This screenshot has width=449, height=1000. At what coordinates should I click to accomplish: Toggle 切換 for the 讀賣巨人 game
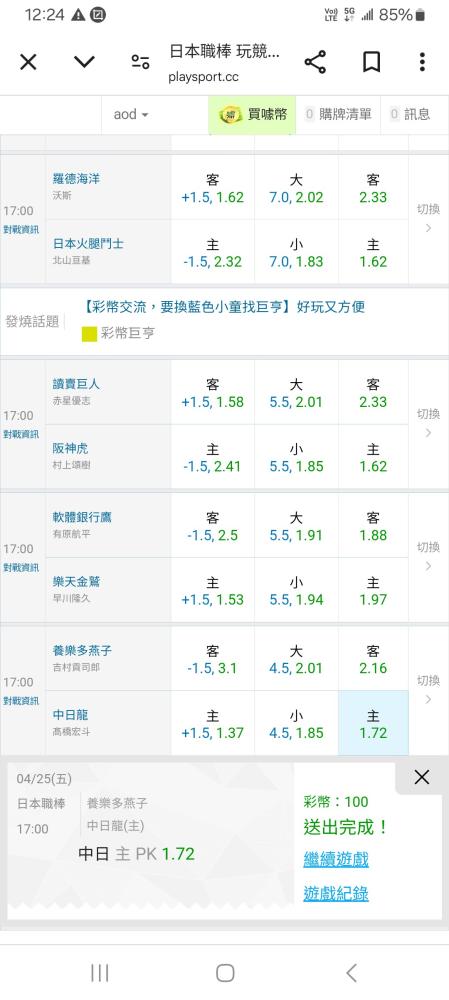click(x=429, y=423)
